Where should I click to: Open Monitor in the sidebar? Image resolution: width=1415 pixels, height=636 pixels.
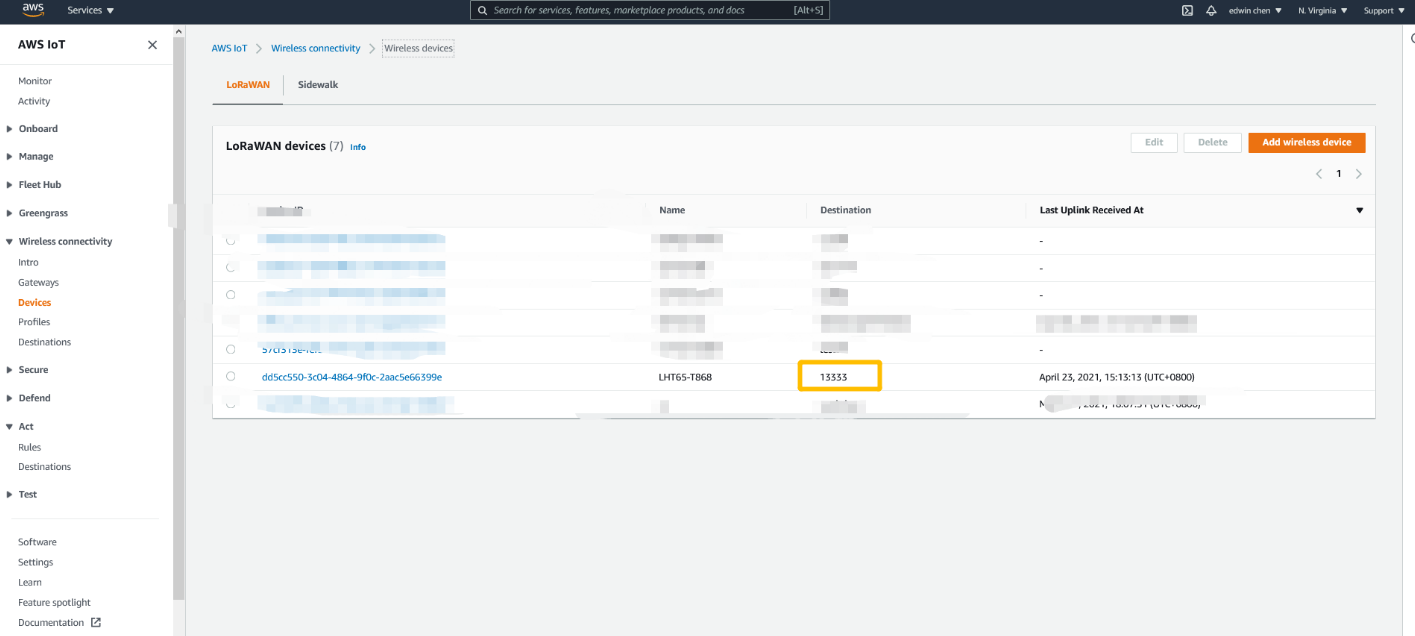point(35,81)
